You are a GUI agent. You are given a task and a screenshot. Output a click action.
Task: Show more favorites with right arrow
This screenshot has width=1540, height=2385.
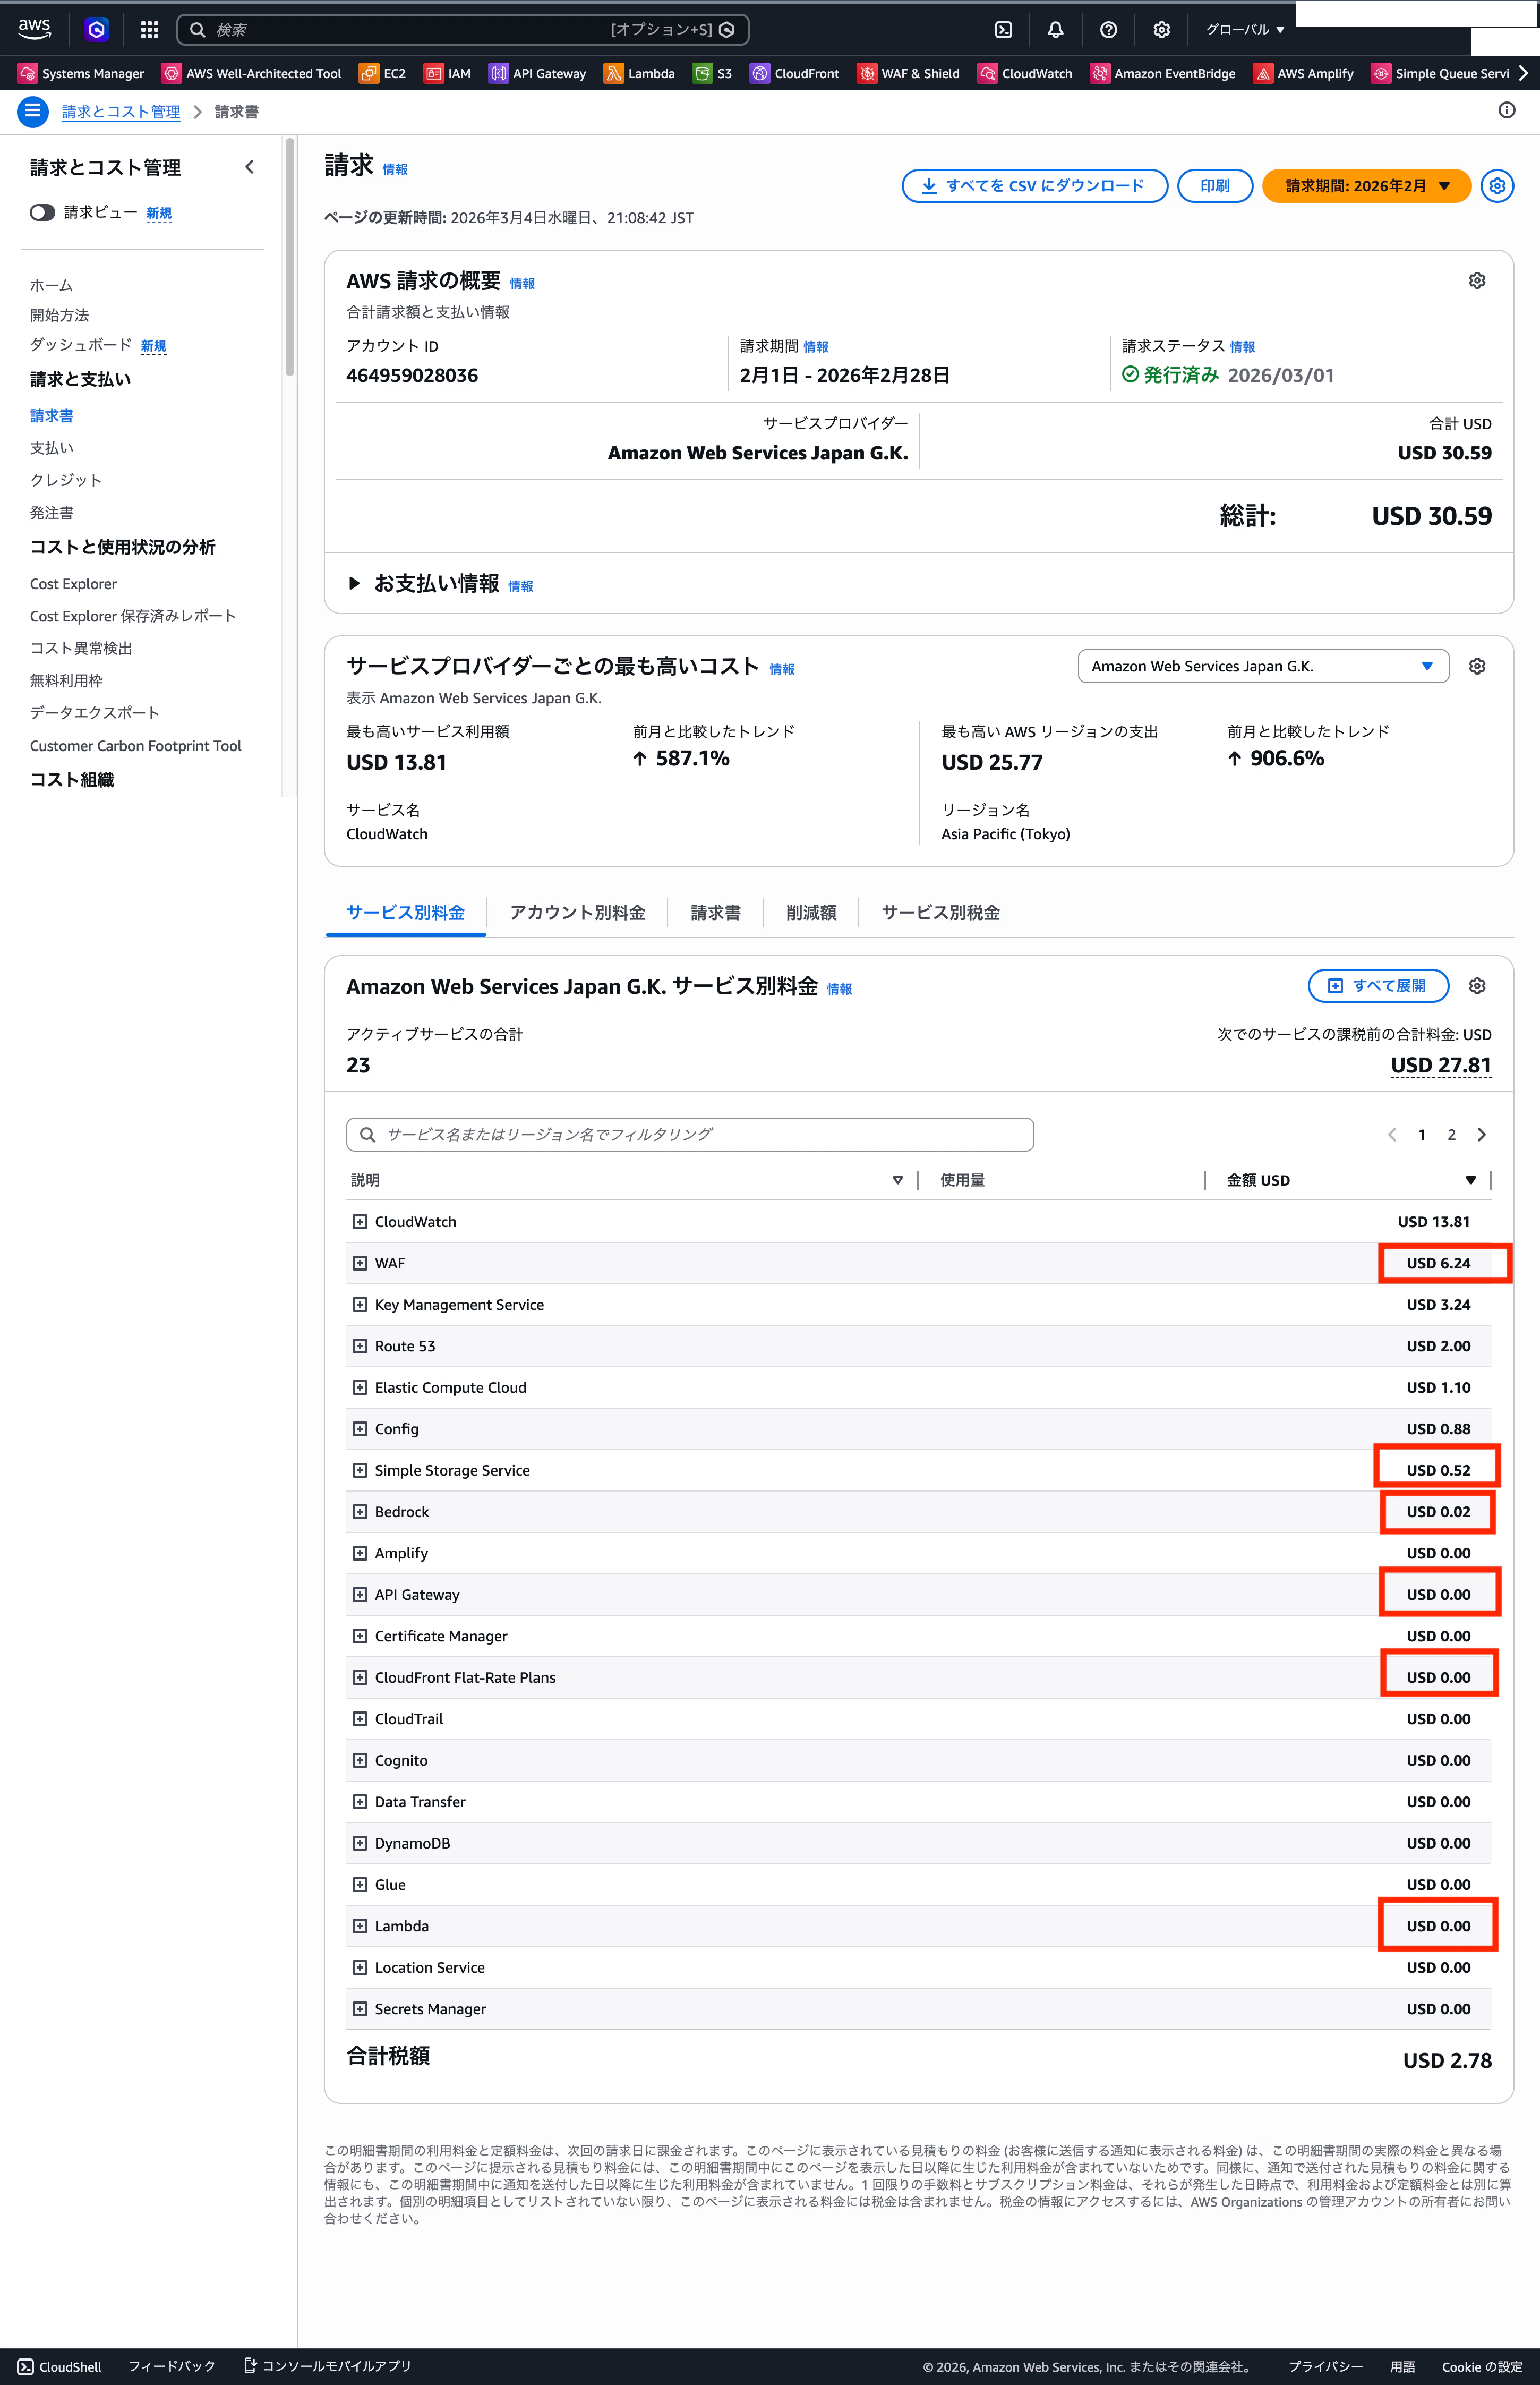click(x=1523, y=73)
